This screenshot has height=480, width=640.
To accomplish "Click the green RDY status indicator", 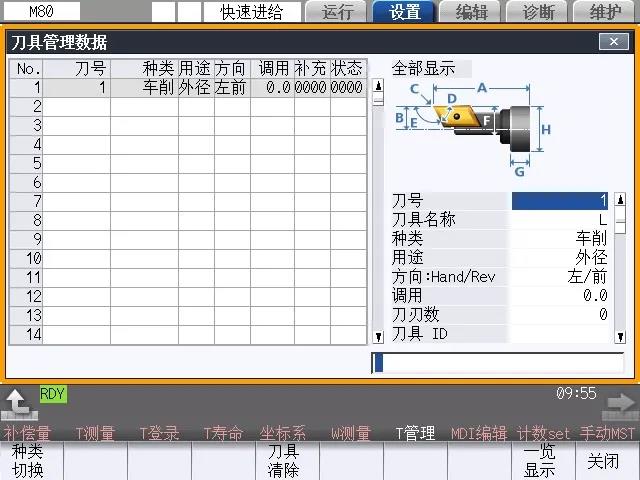I will coord(52,394).
